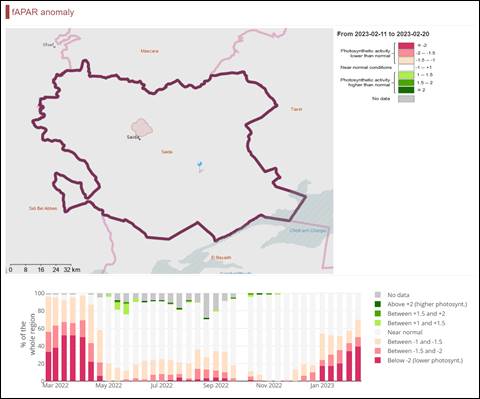This screenshot has height=399, width=480.
Task: Toggle Below -2 lower photosynt. legend entry
Action: (x=419, y=360)
